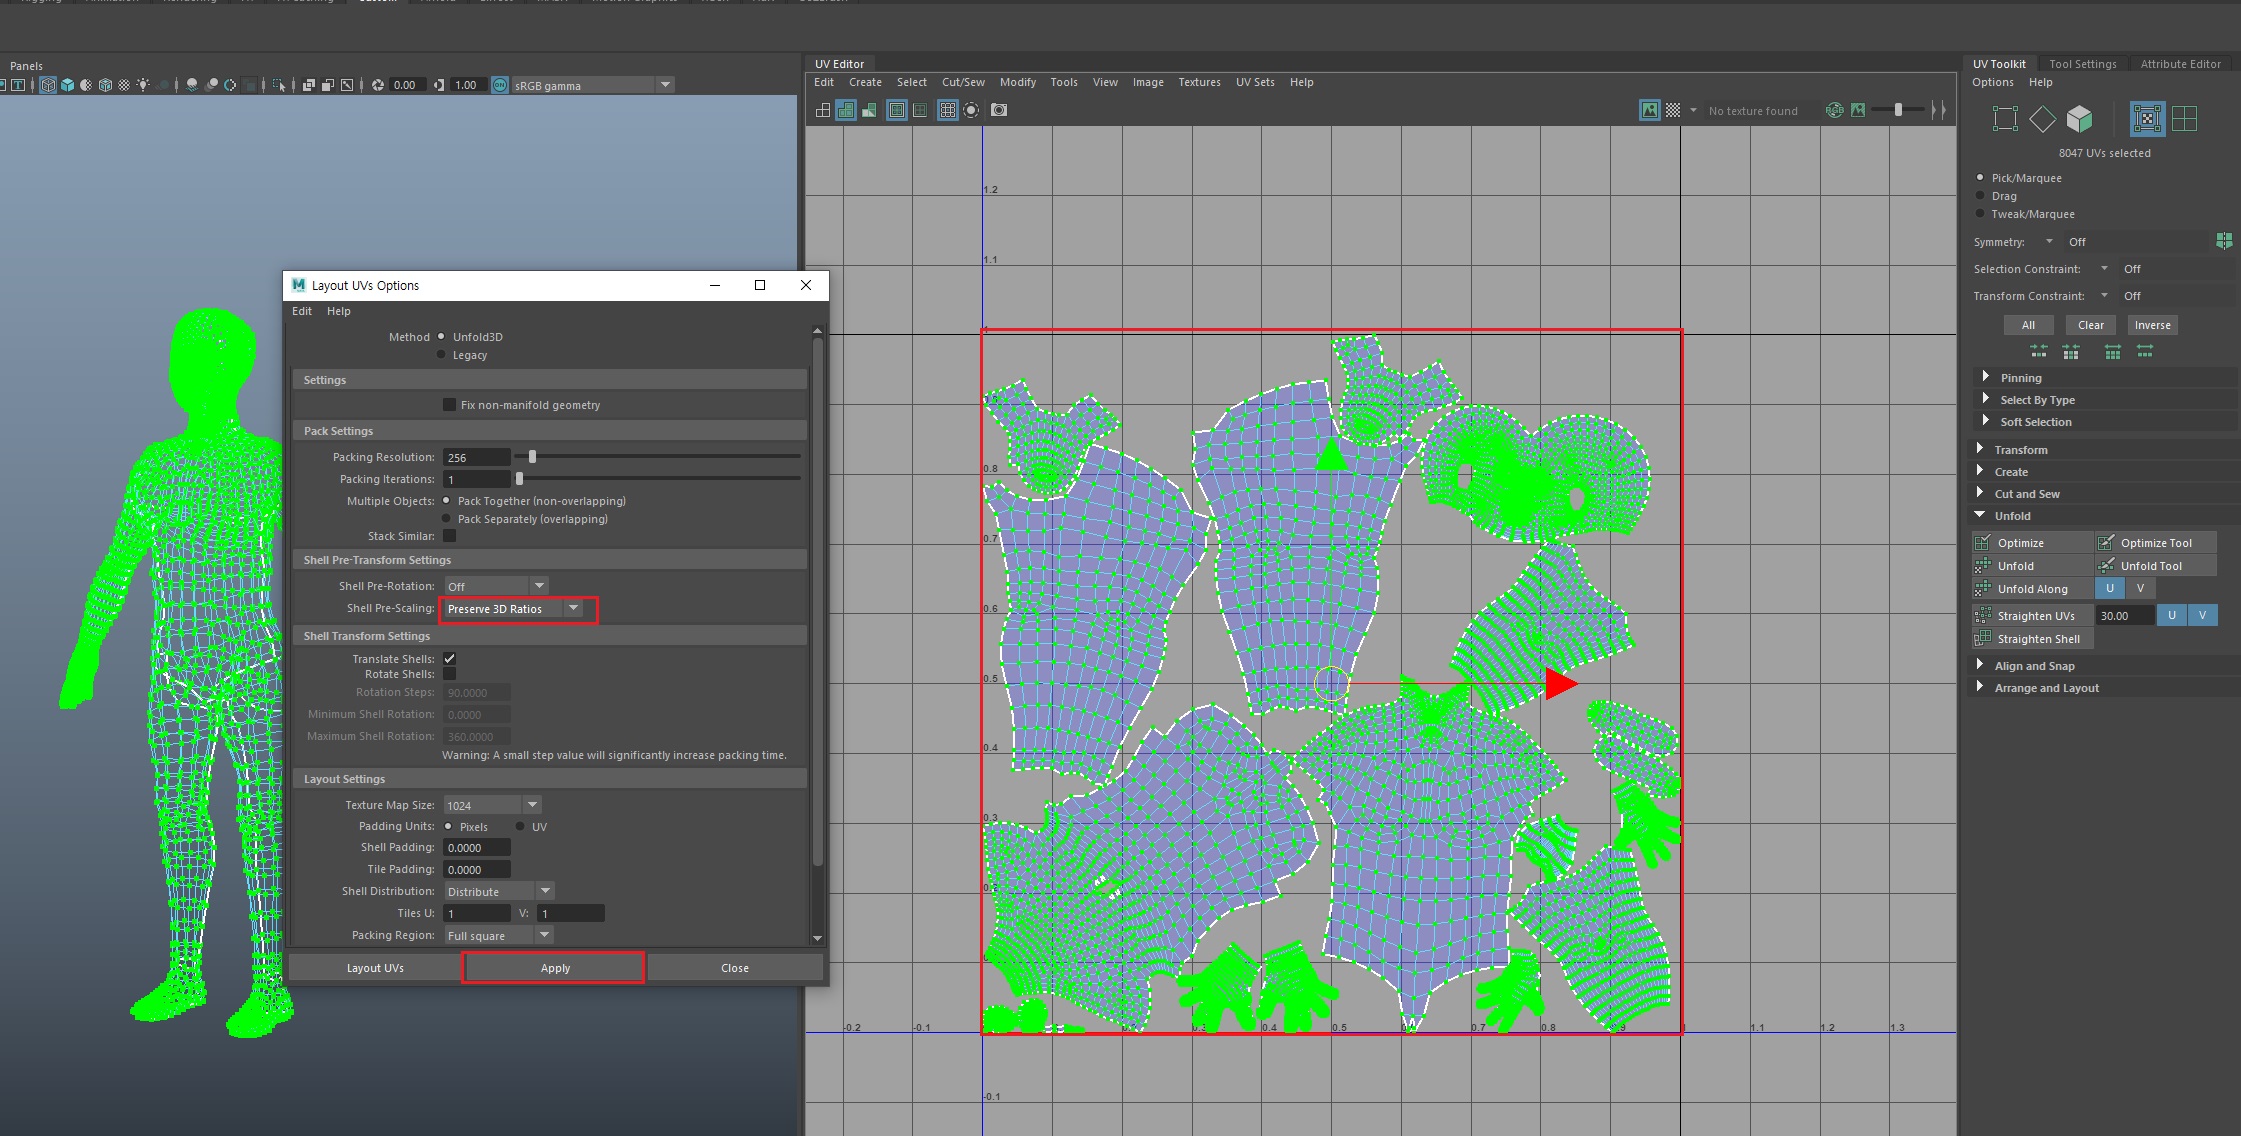
Task: Click the Straighten Shell icon
Action: [1983, 639]
